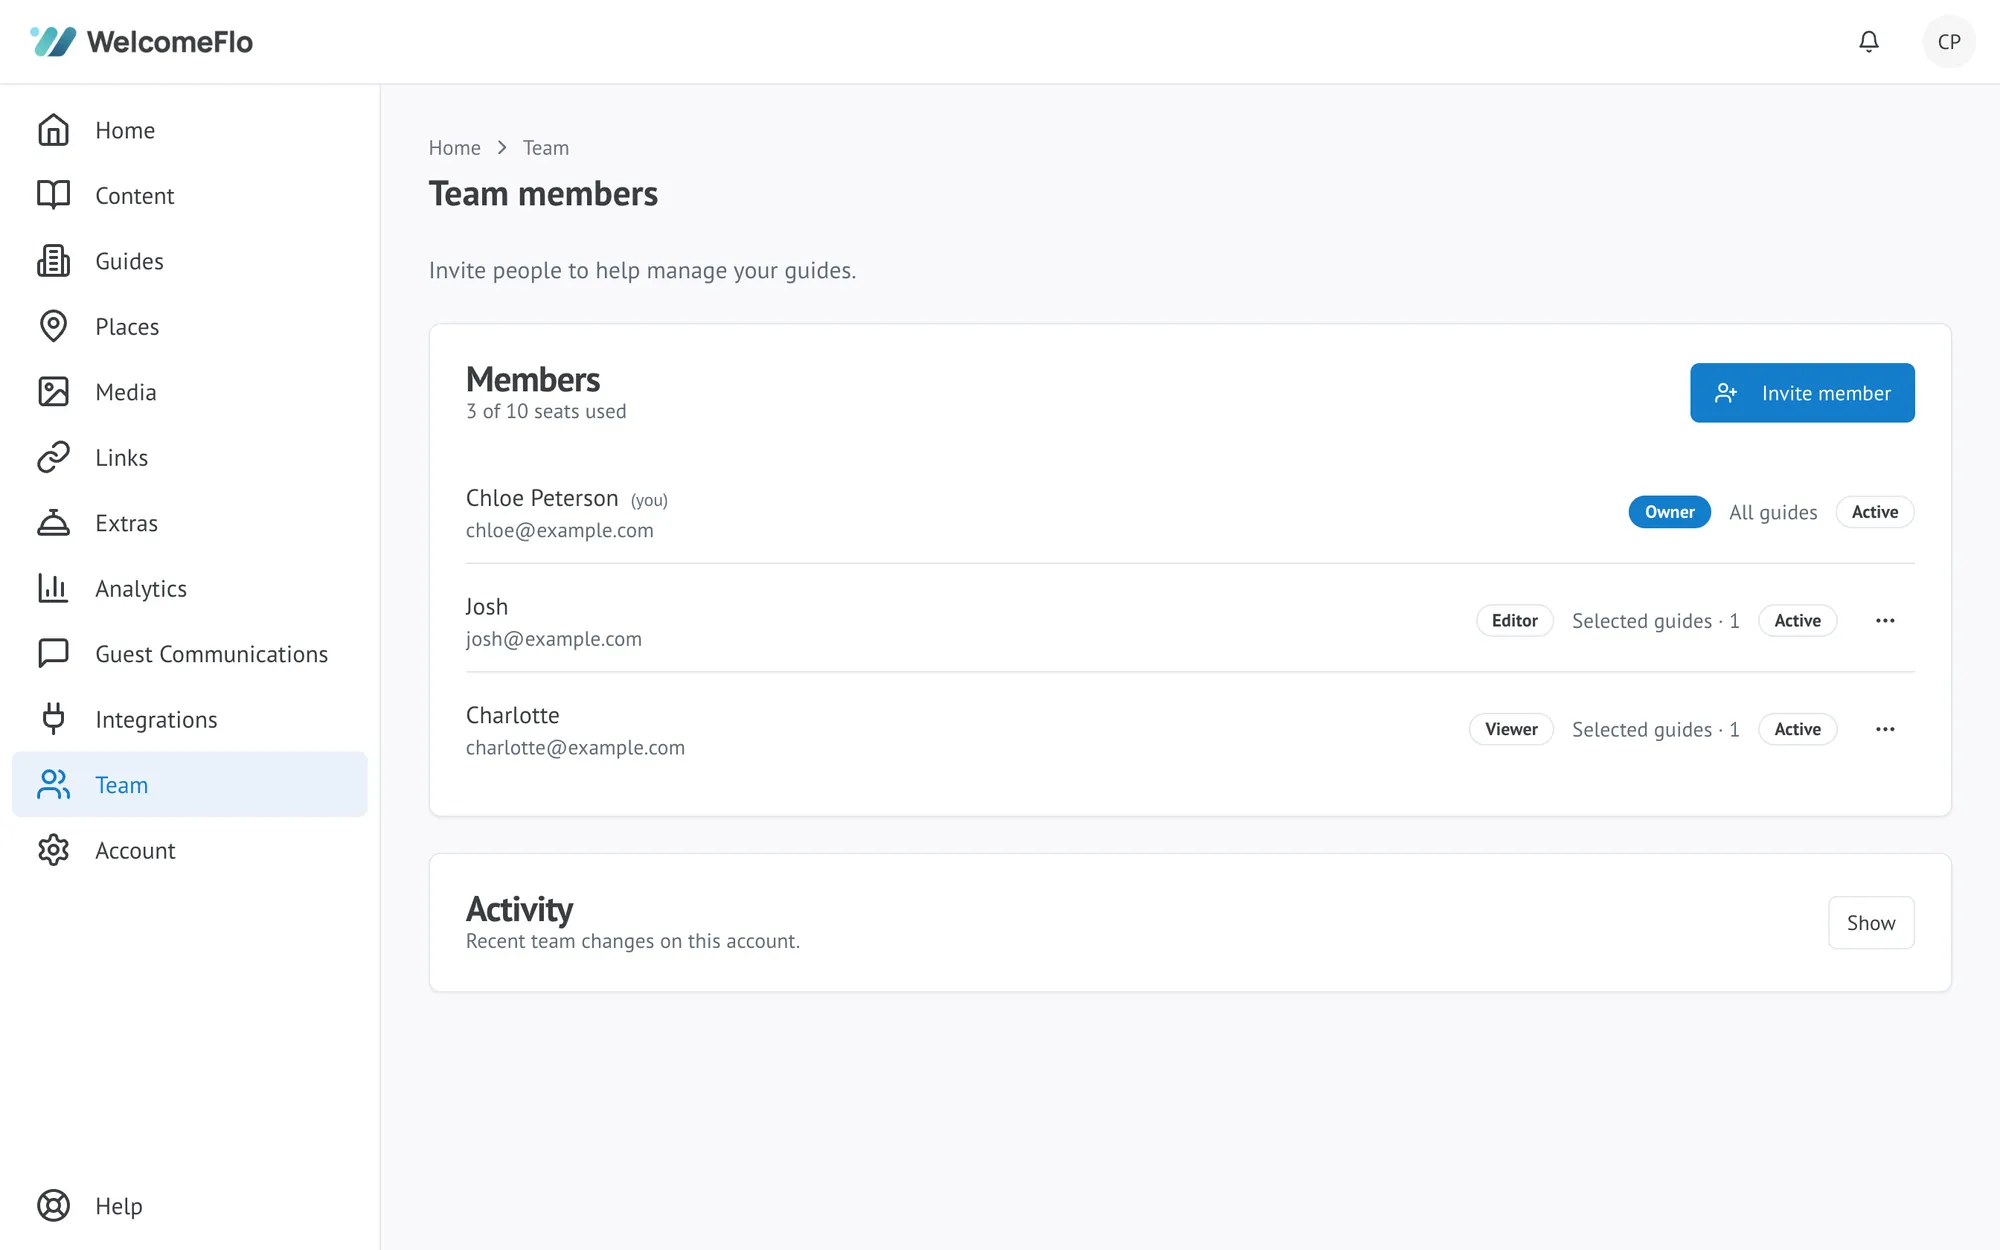Click the Chloe Peterson name
Image resolution: width=2000 pixels, height=1250 pixels.
click(542, 498)
